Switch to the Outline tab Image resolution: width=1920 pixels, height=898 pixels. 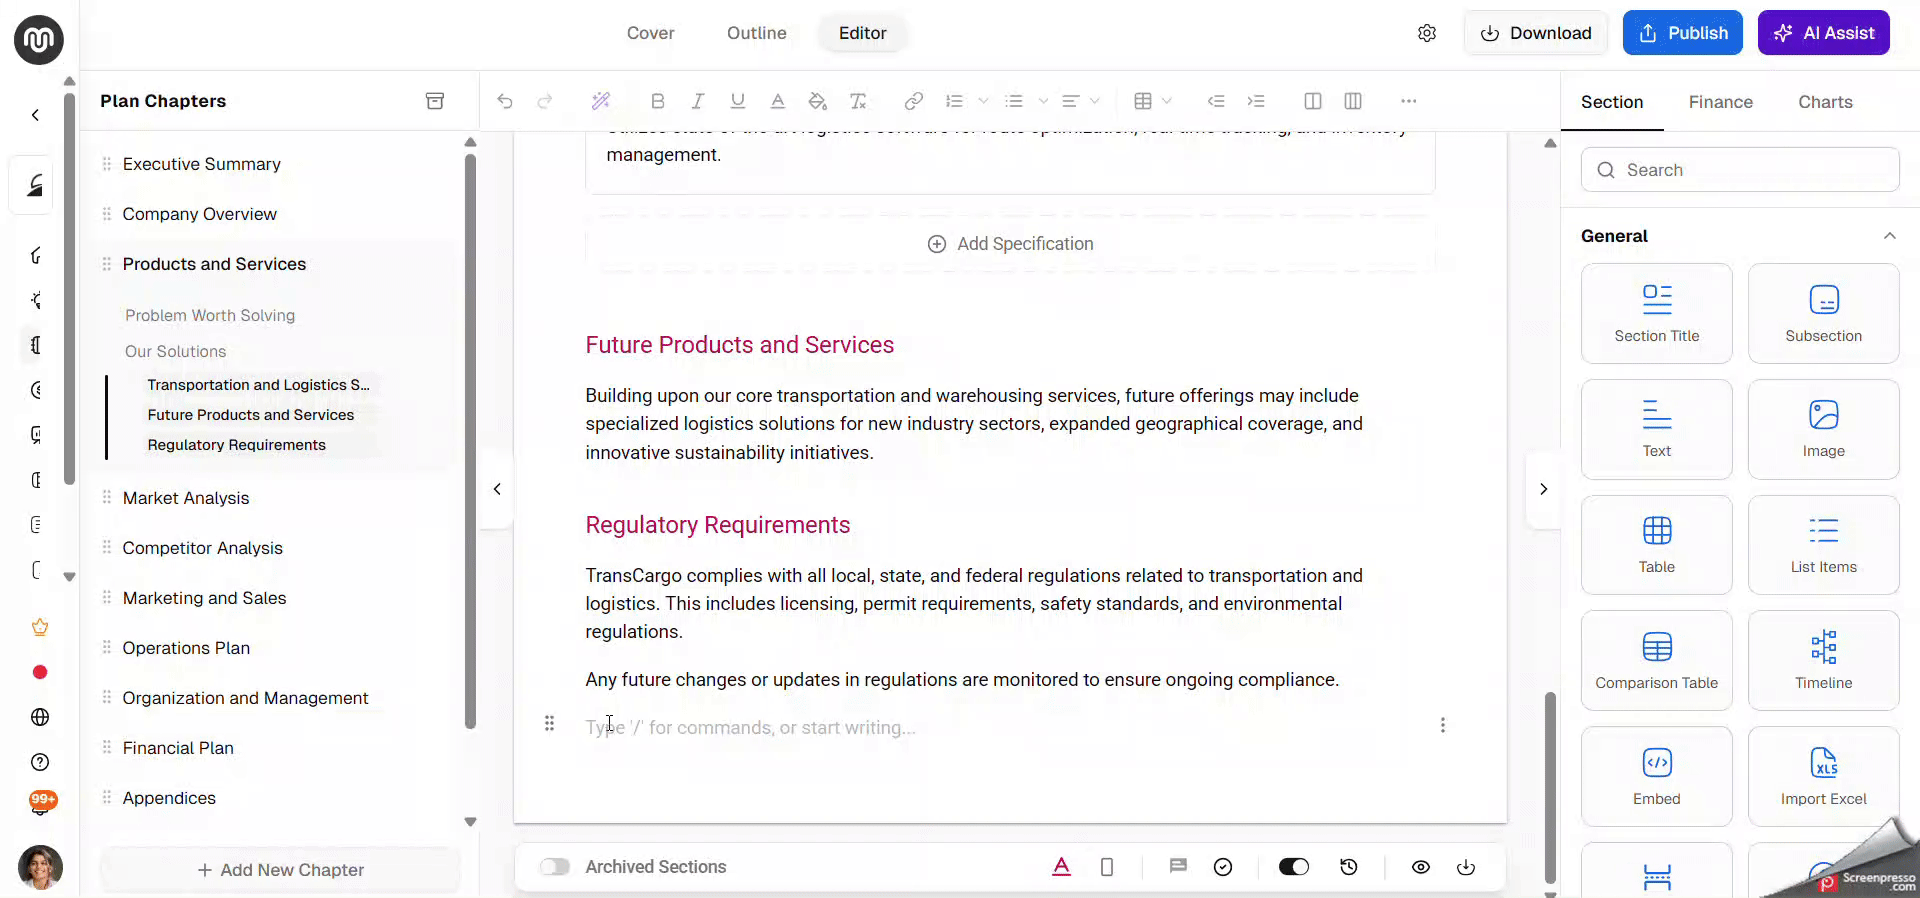coord(757,33)
